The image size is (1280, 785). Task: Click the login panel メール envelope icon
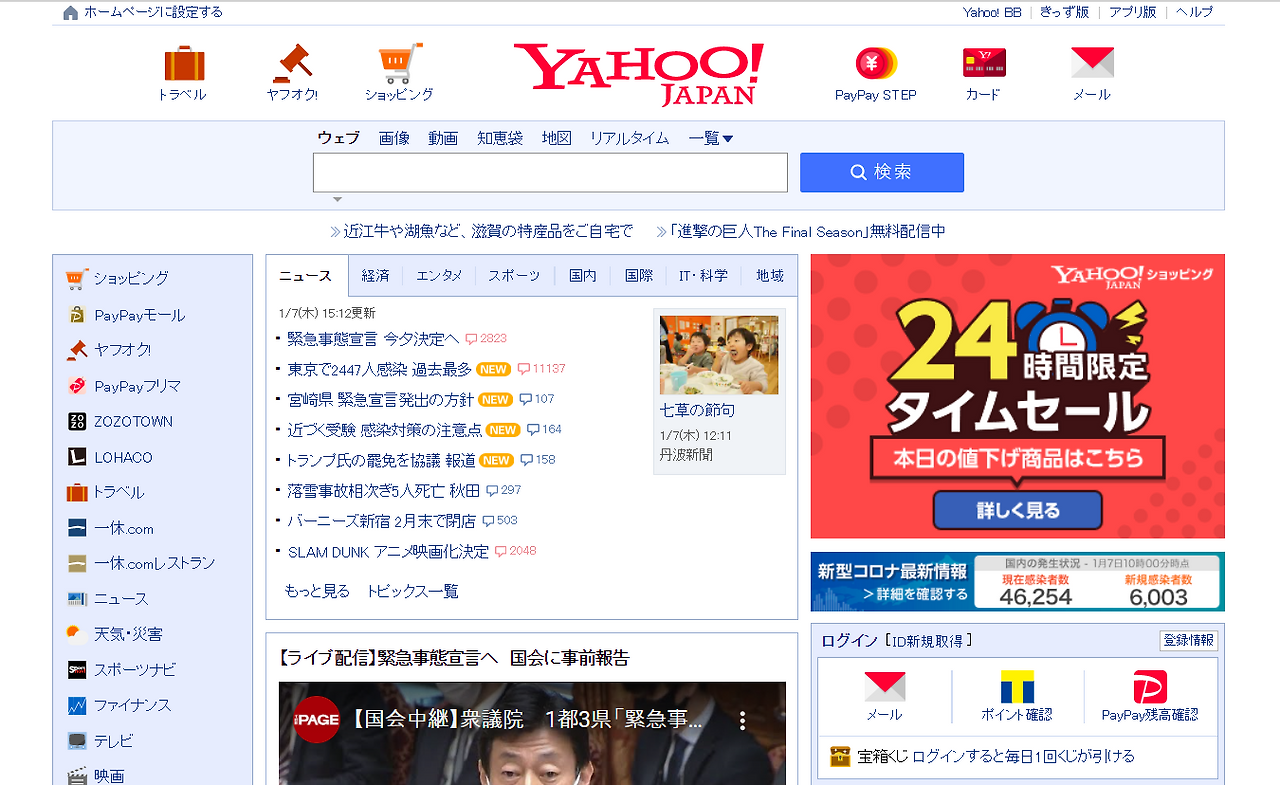[x=885, y=686]
